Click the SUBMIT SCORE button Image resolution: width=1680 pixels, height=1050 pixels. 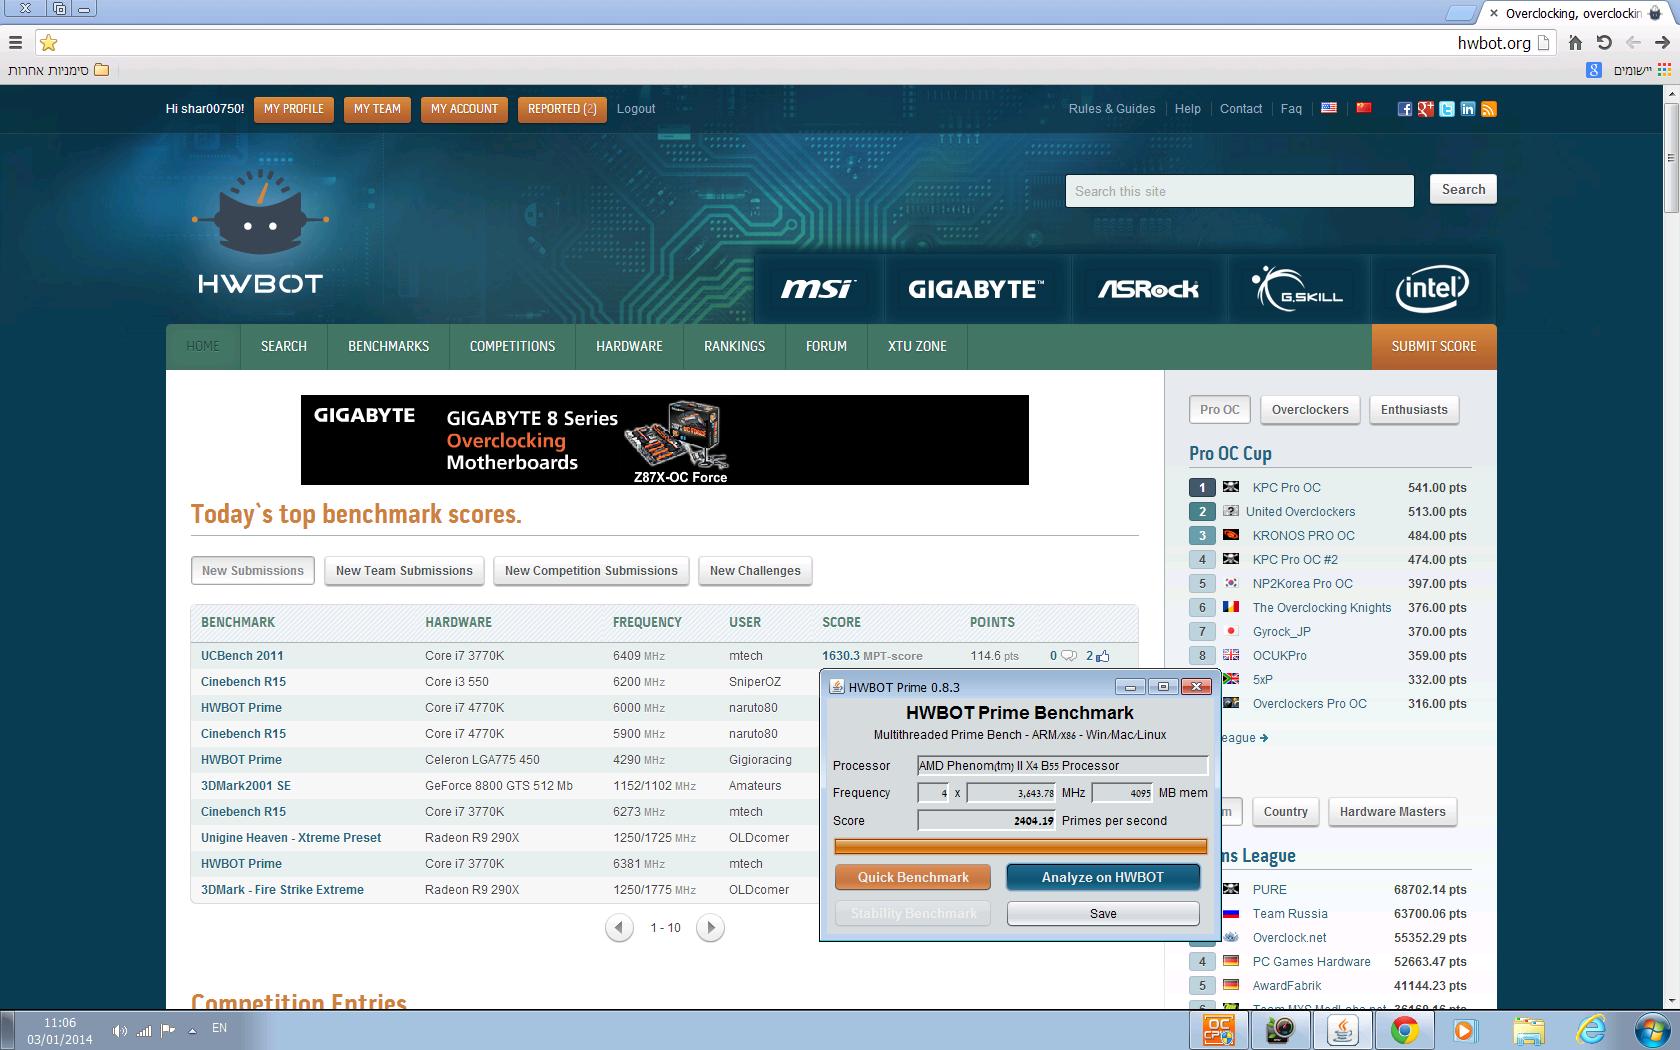(1434, 346)
